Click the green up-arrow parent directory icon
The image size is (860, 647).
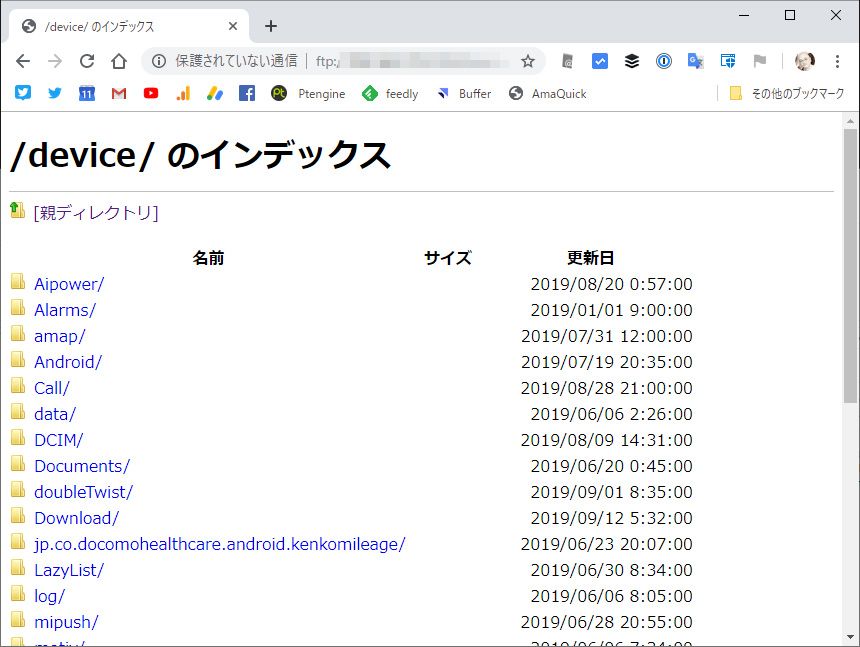(x=18, y=210)
